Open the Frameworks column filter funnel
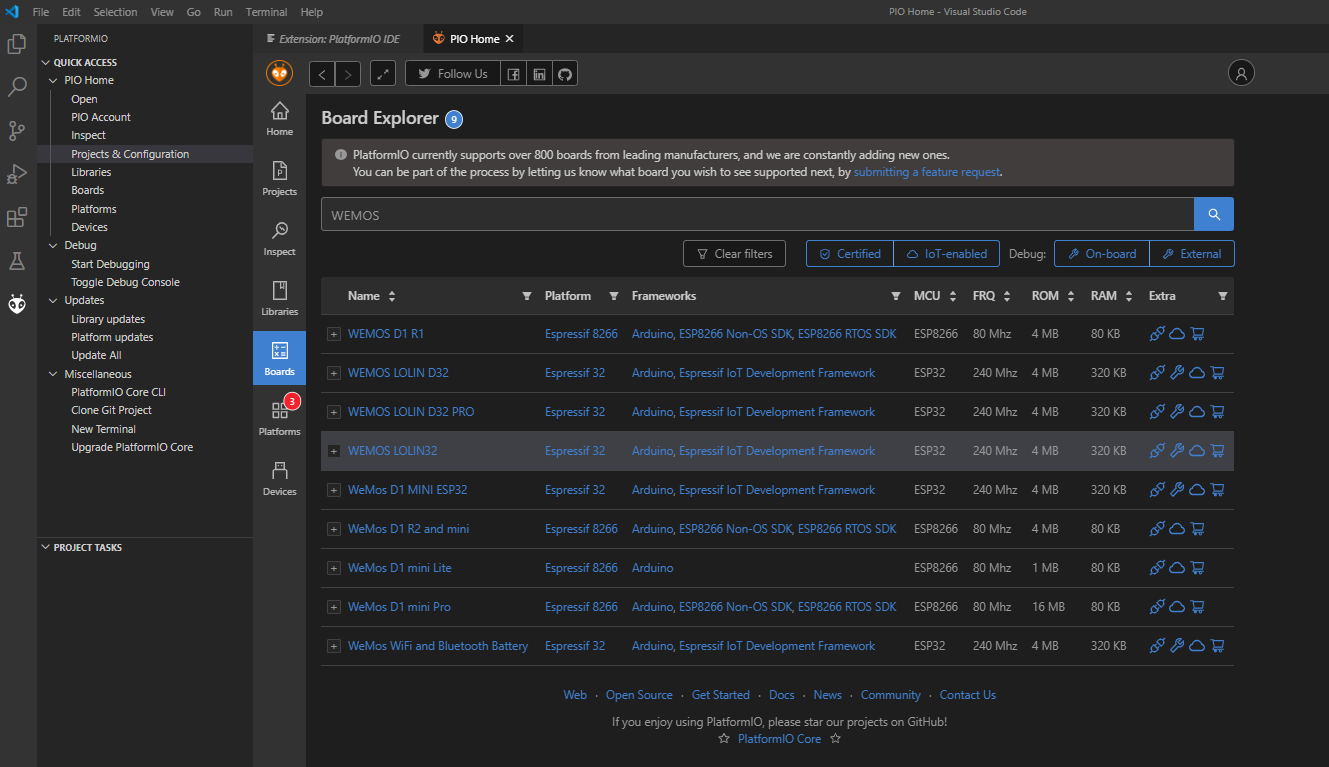Screen dimensions: 1329x767 pyautogui.click(x=896, y=296)
